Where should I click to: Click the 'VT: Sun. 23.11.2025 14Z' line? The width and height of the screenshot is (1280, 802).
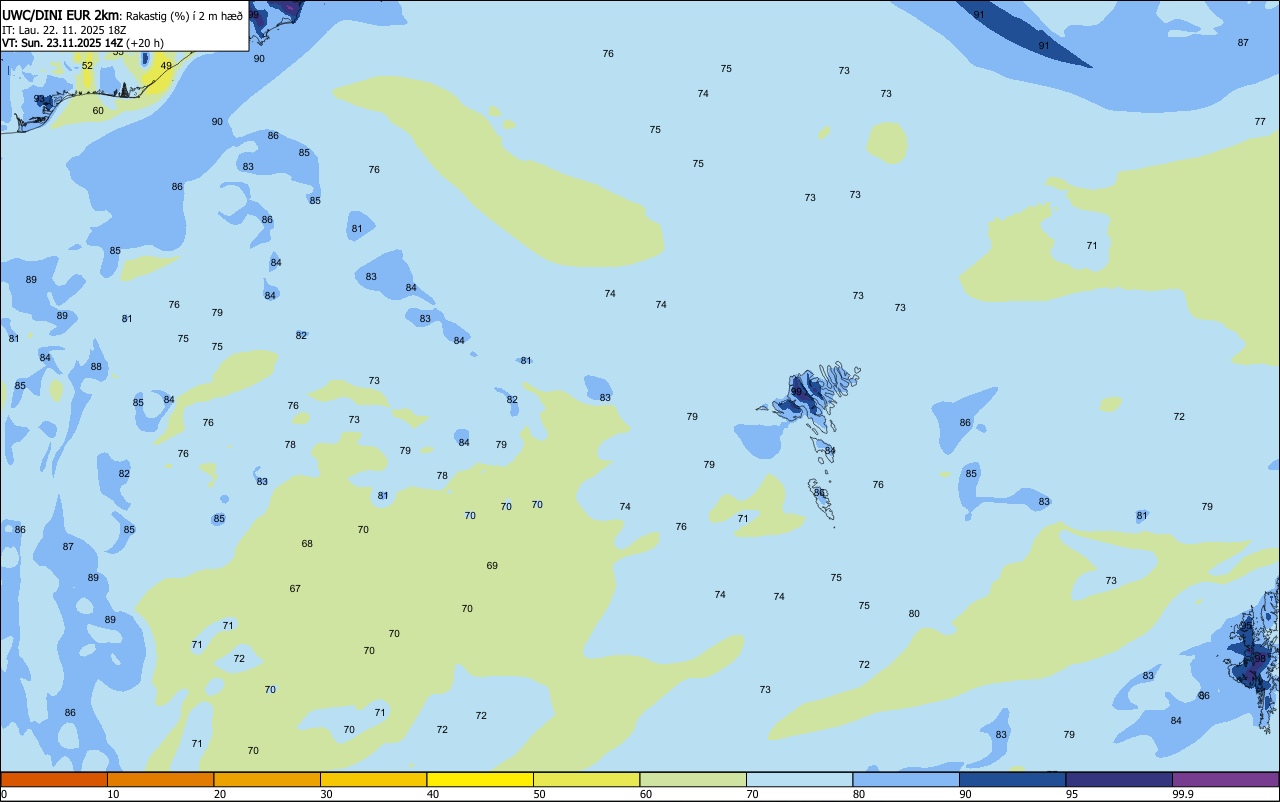point(63,43)
